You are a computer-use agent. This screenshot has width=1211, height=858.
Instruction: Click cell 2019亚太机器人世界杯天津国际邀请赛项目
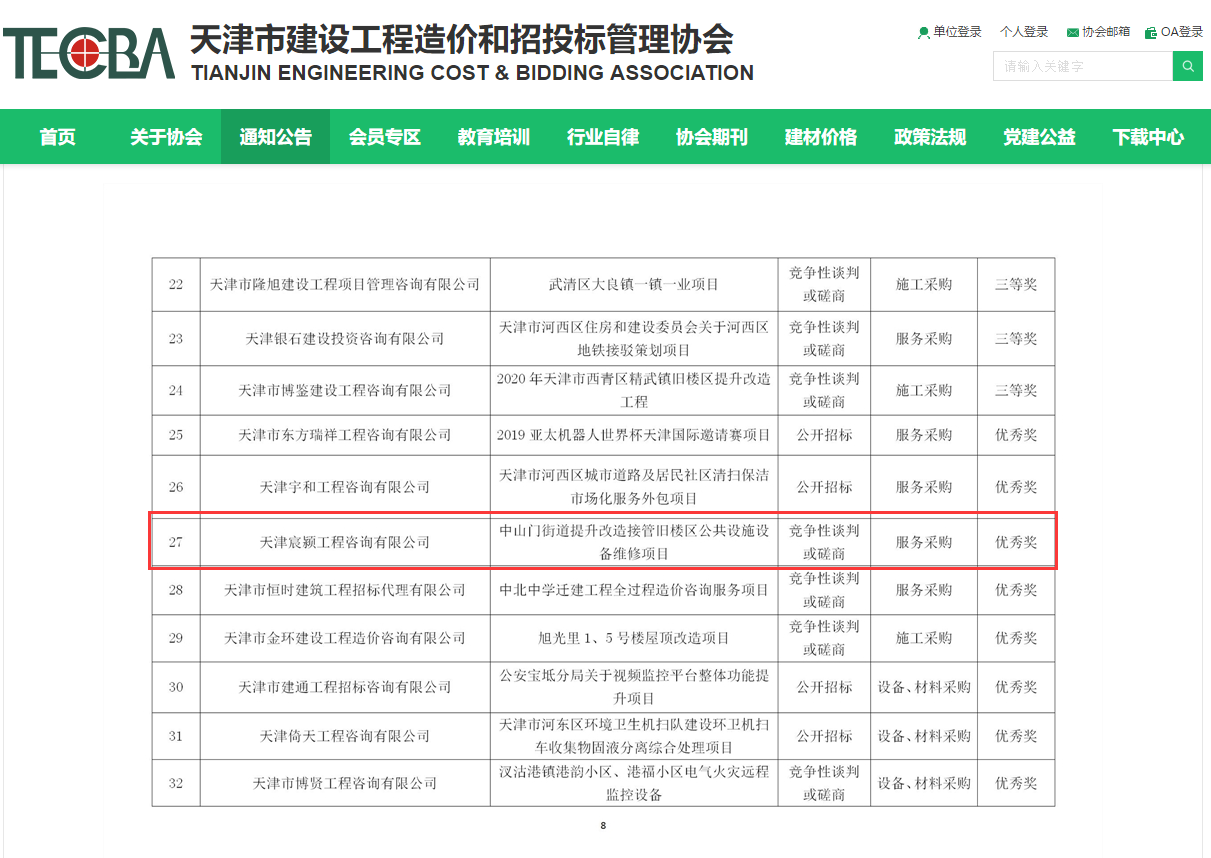pos(634,436)
